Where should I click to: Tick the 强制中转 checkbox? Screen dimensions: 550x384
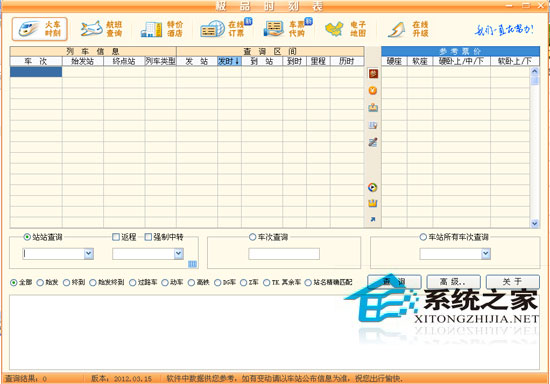point(148,237)
